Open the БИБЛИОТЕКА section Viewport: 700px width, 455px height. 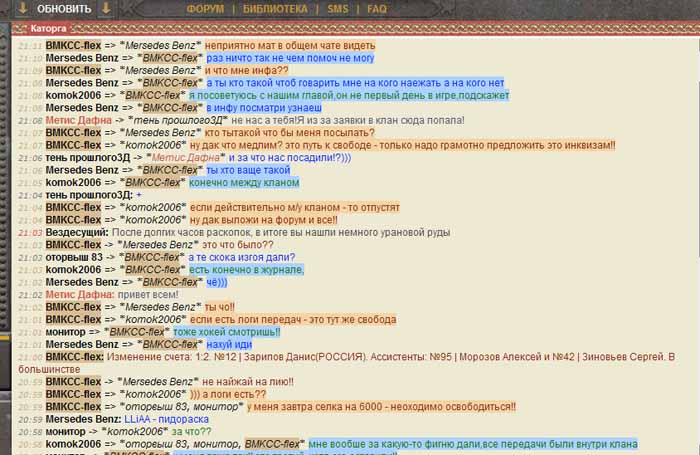coord(278,9)
